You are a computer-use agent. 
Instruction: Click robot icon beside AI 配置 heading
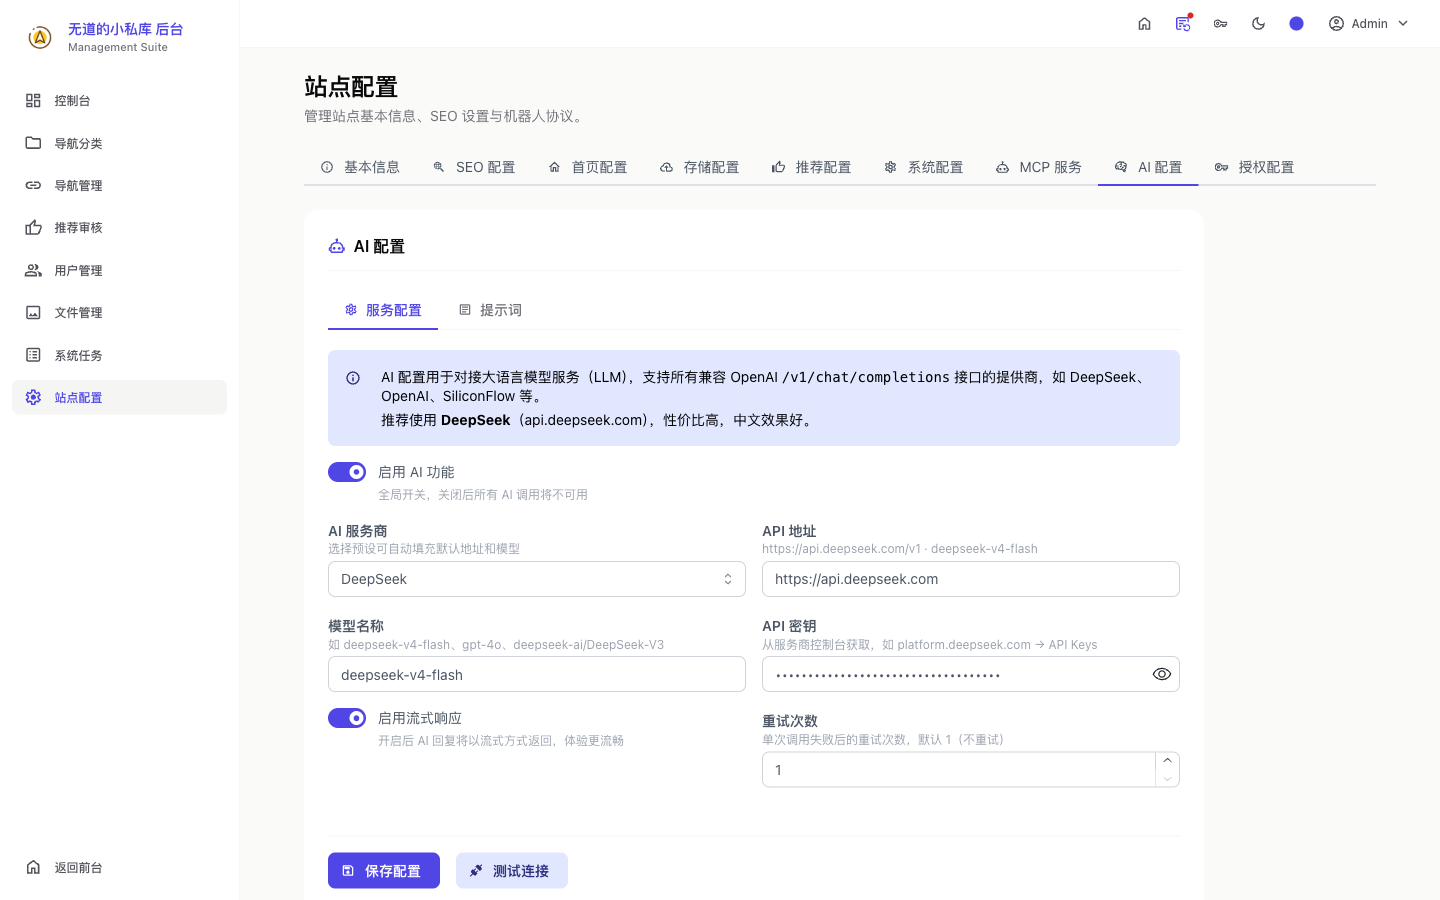[337, 246]
